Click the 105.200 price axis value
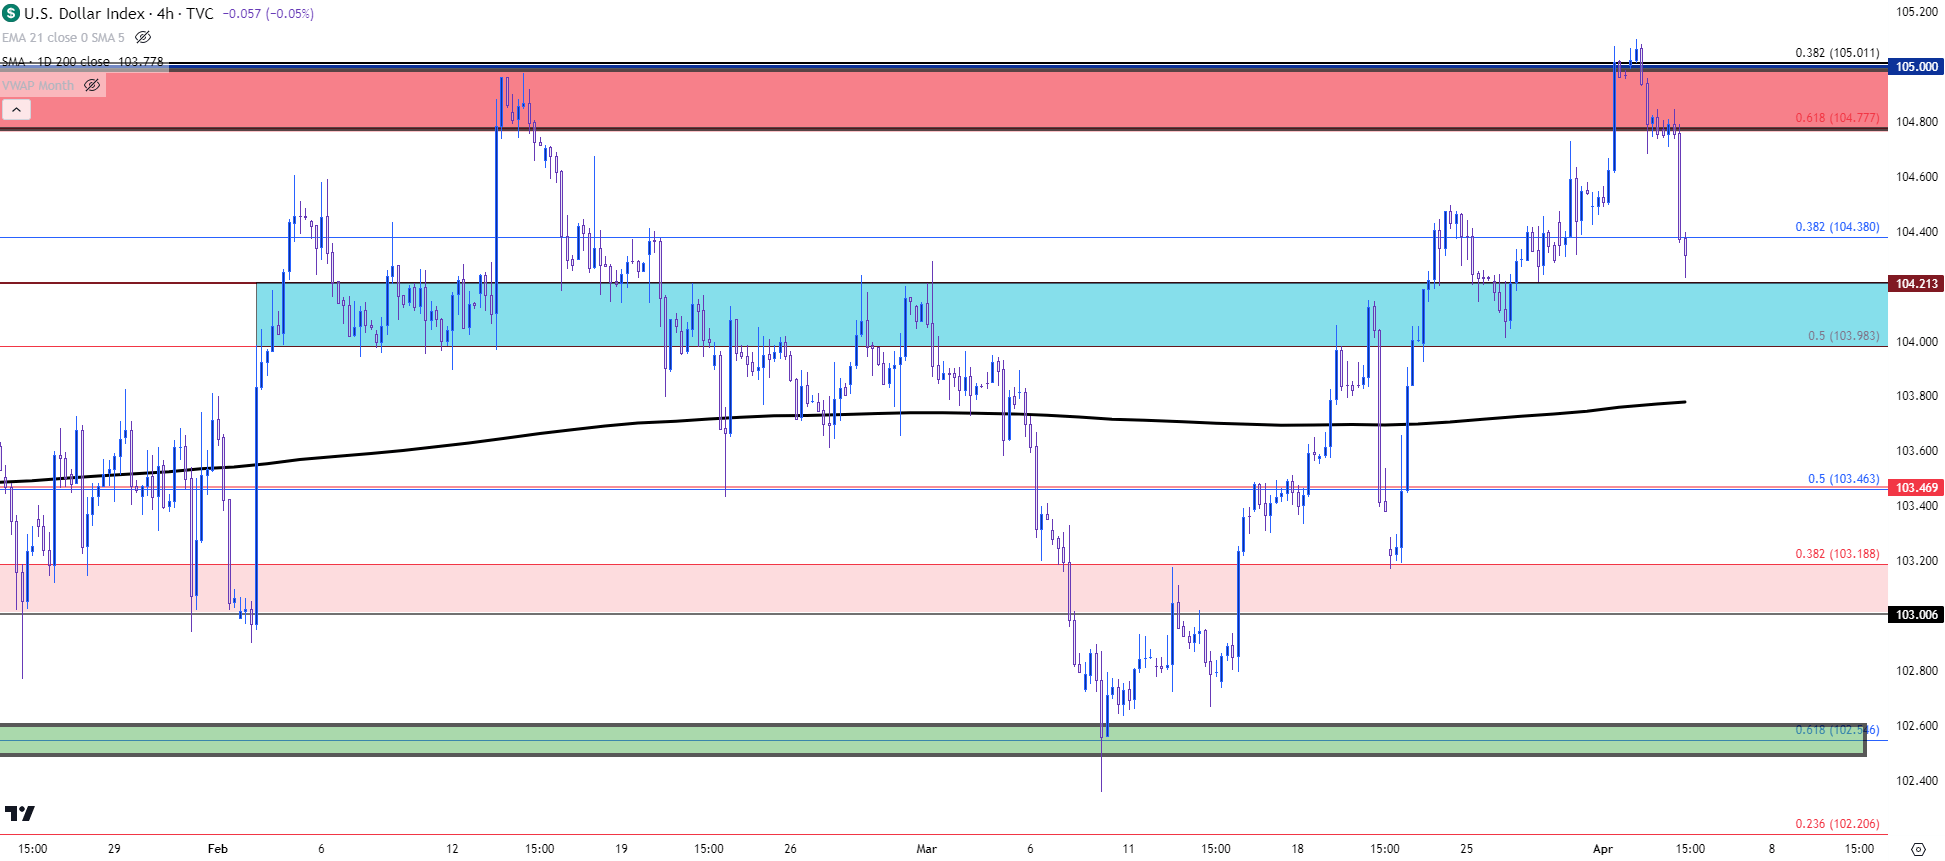Image resolution: width=1945 pixels, height=861 pixels. pyautogui.click(x=1917, y=12)
